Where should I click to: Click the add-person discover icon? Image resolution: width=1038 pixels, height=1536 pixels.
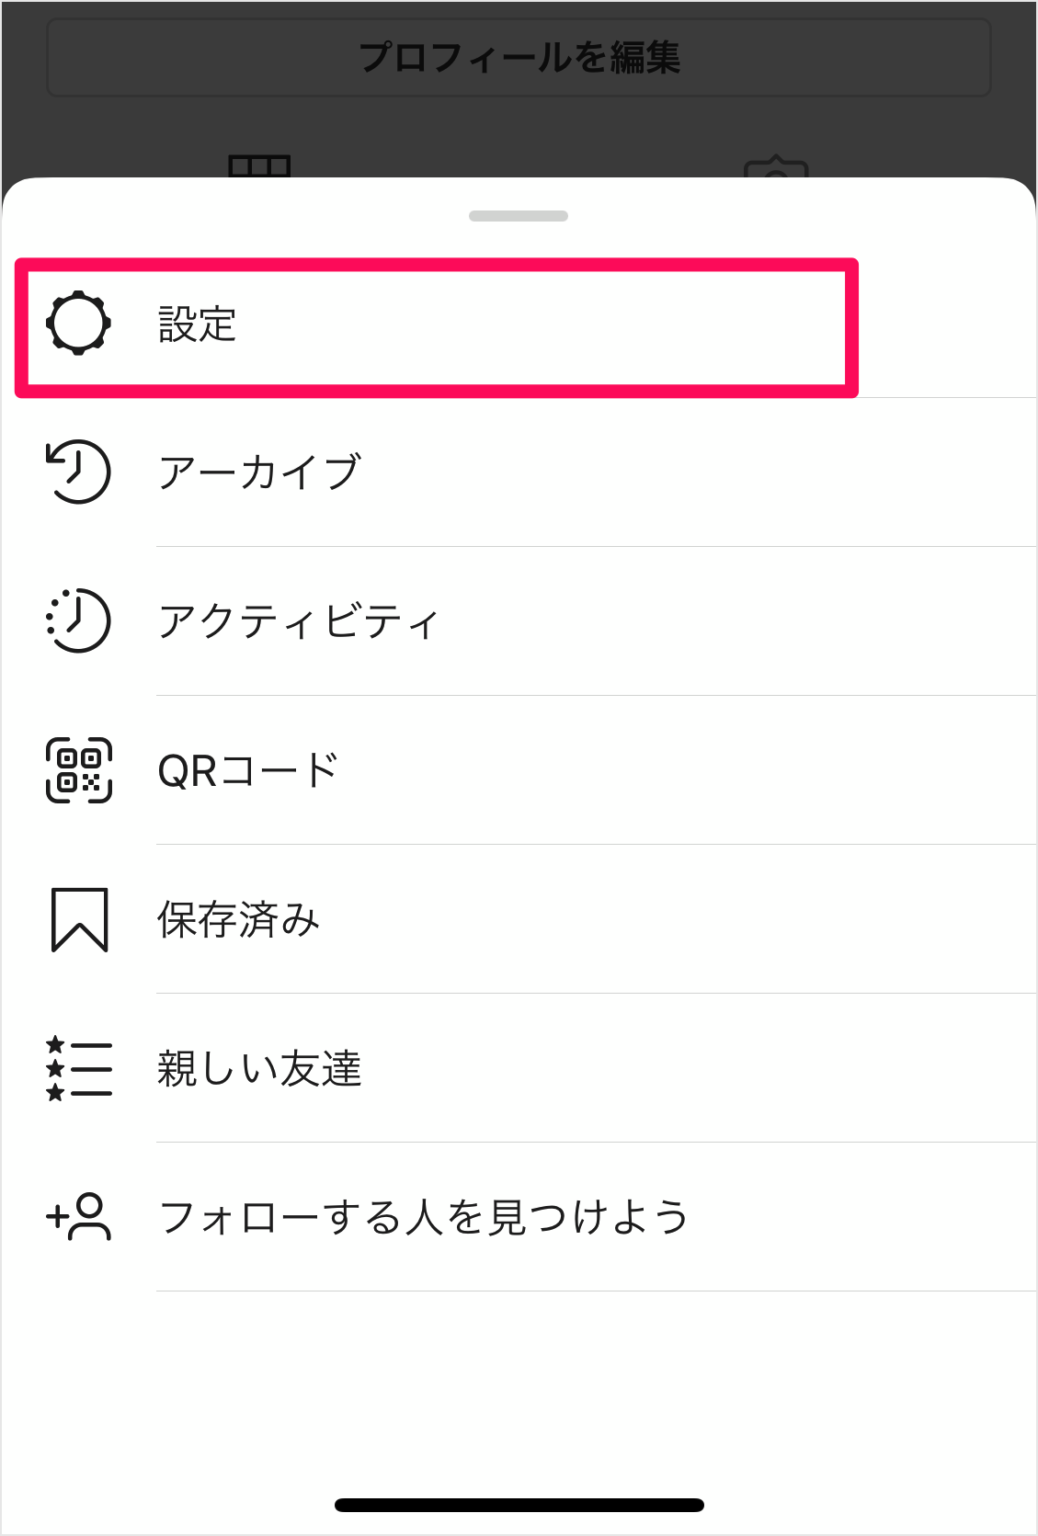(x=78, y=1217)
